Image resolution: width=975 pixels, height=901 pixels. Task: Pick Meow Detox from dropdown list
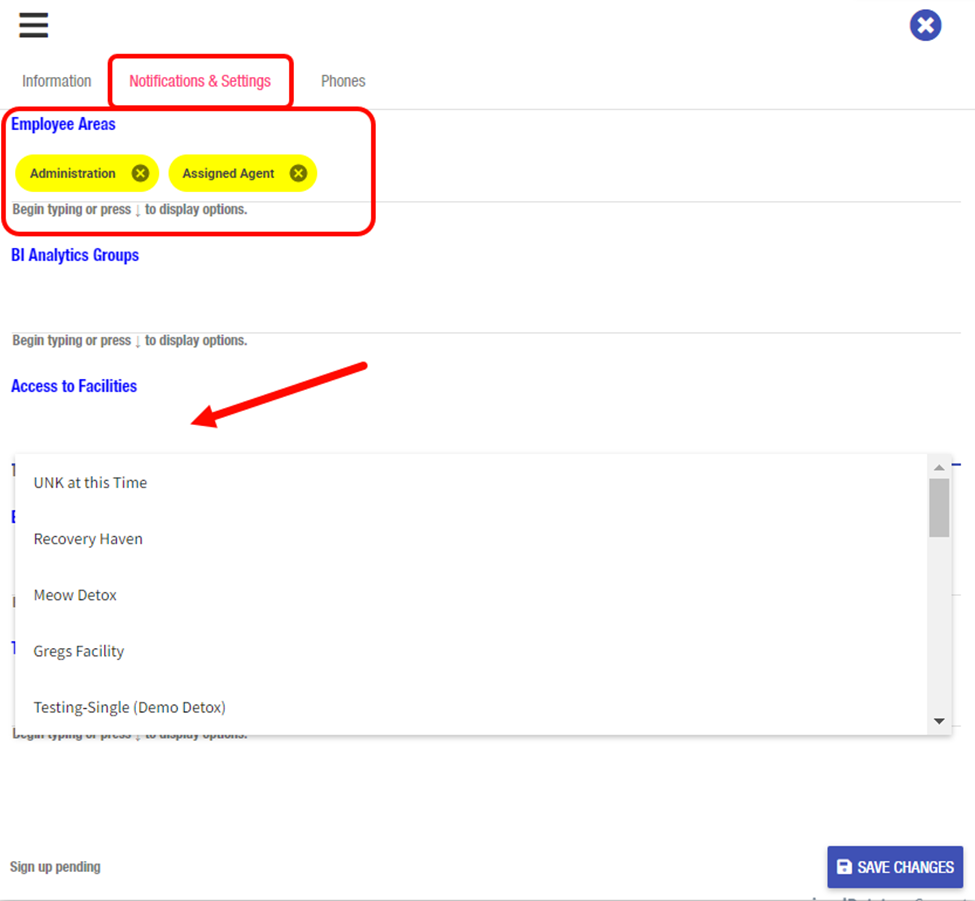(75, 595)
